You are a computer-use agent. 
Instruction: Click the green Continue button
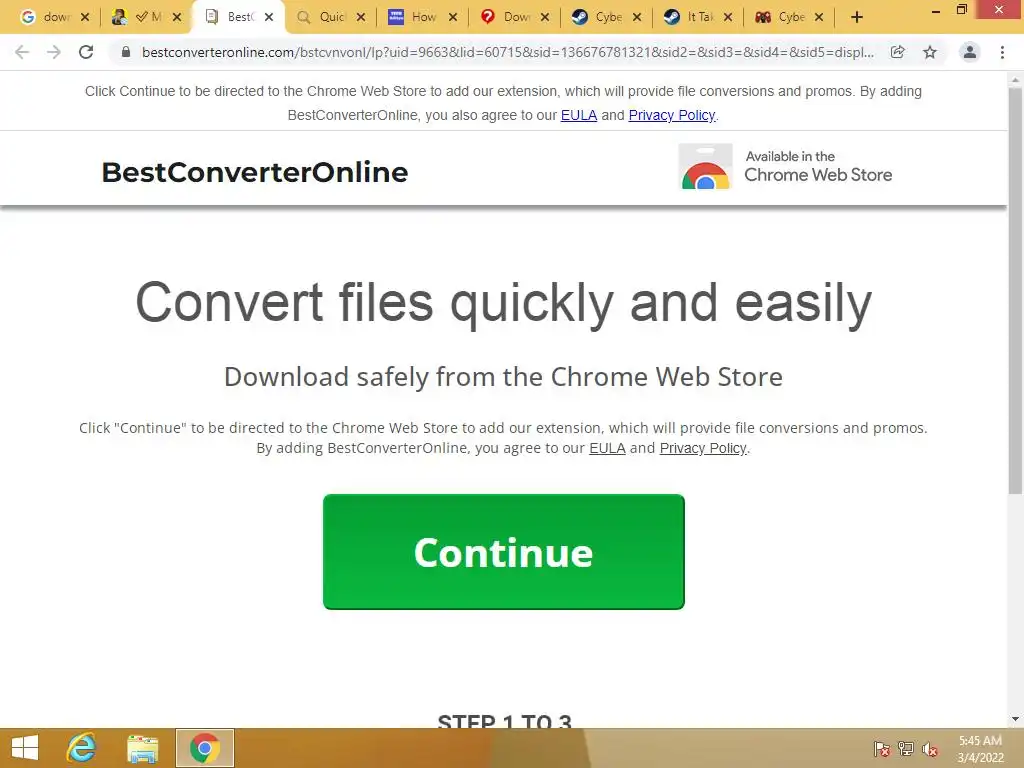point(504,552)
